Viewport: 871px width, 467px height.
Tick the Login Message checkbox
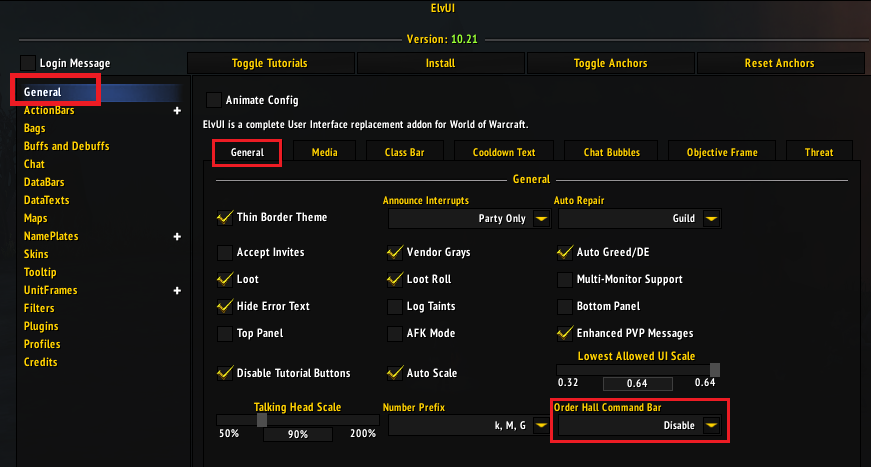28,63
